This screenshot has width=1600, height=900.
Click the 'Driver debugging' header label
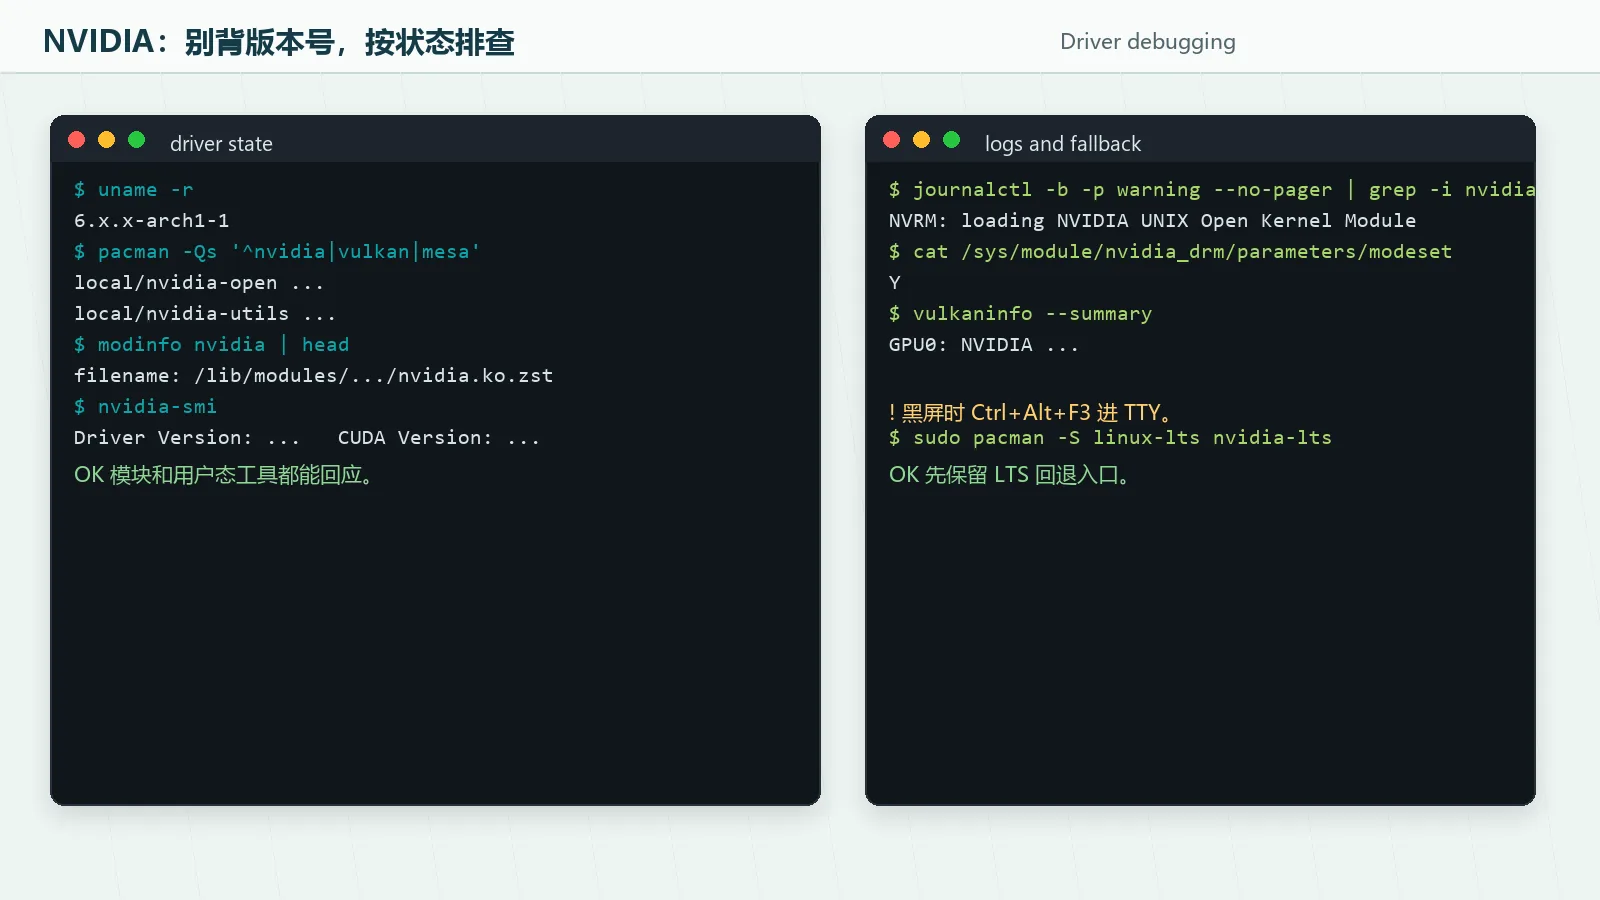tap(1148, 42)
